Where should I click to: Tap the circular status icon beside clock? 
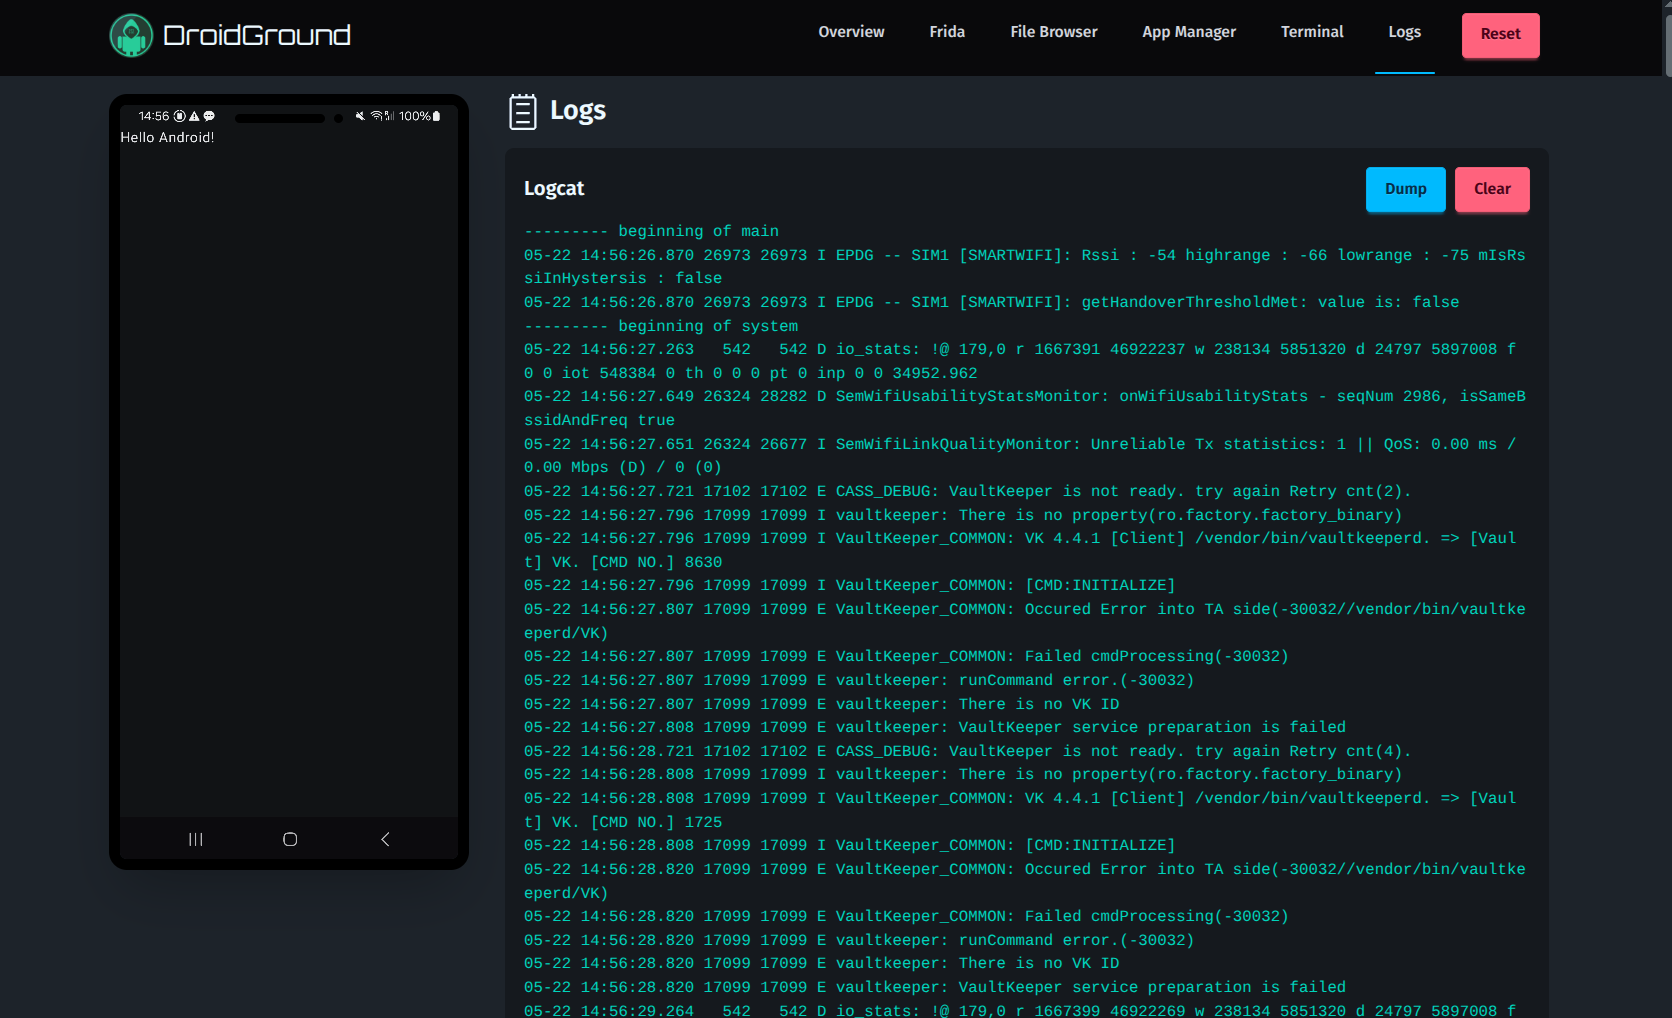(180, 116)
